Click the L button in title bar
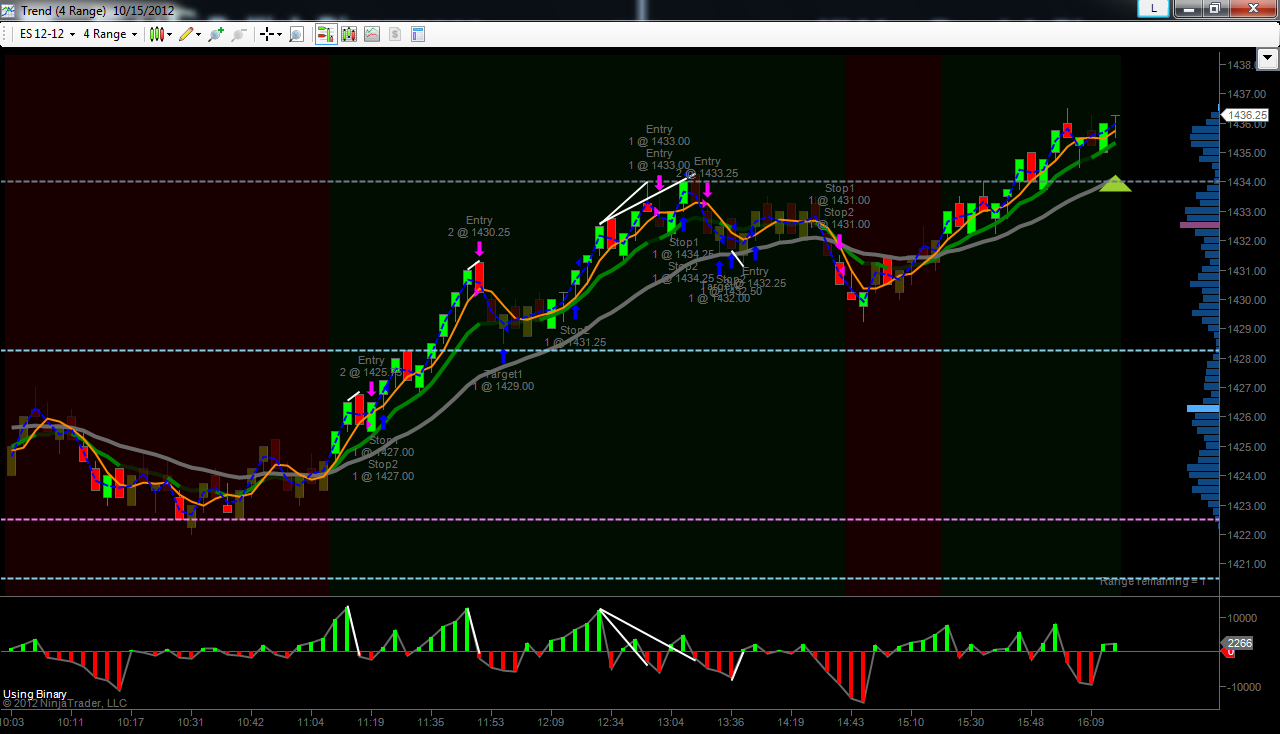 [1154, 8]
